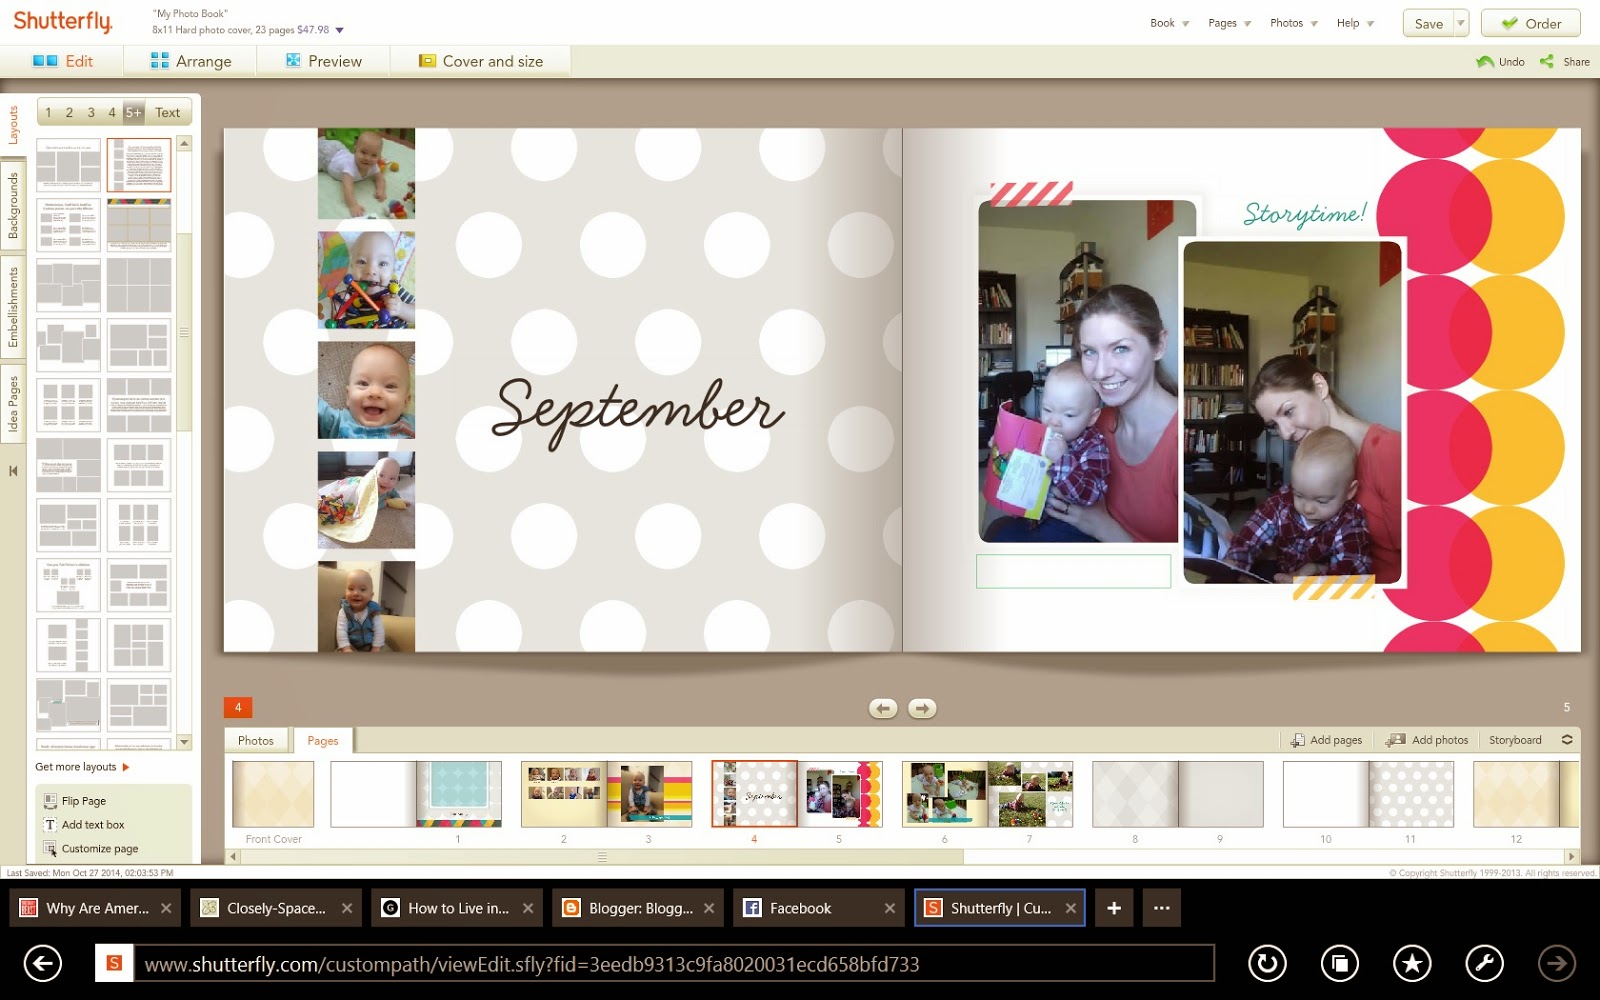Close the Shutterfly browser tab
Screen dimensions: 1600x1000
1071,908
